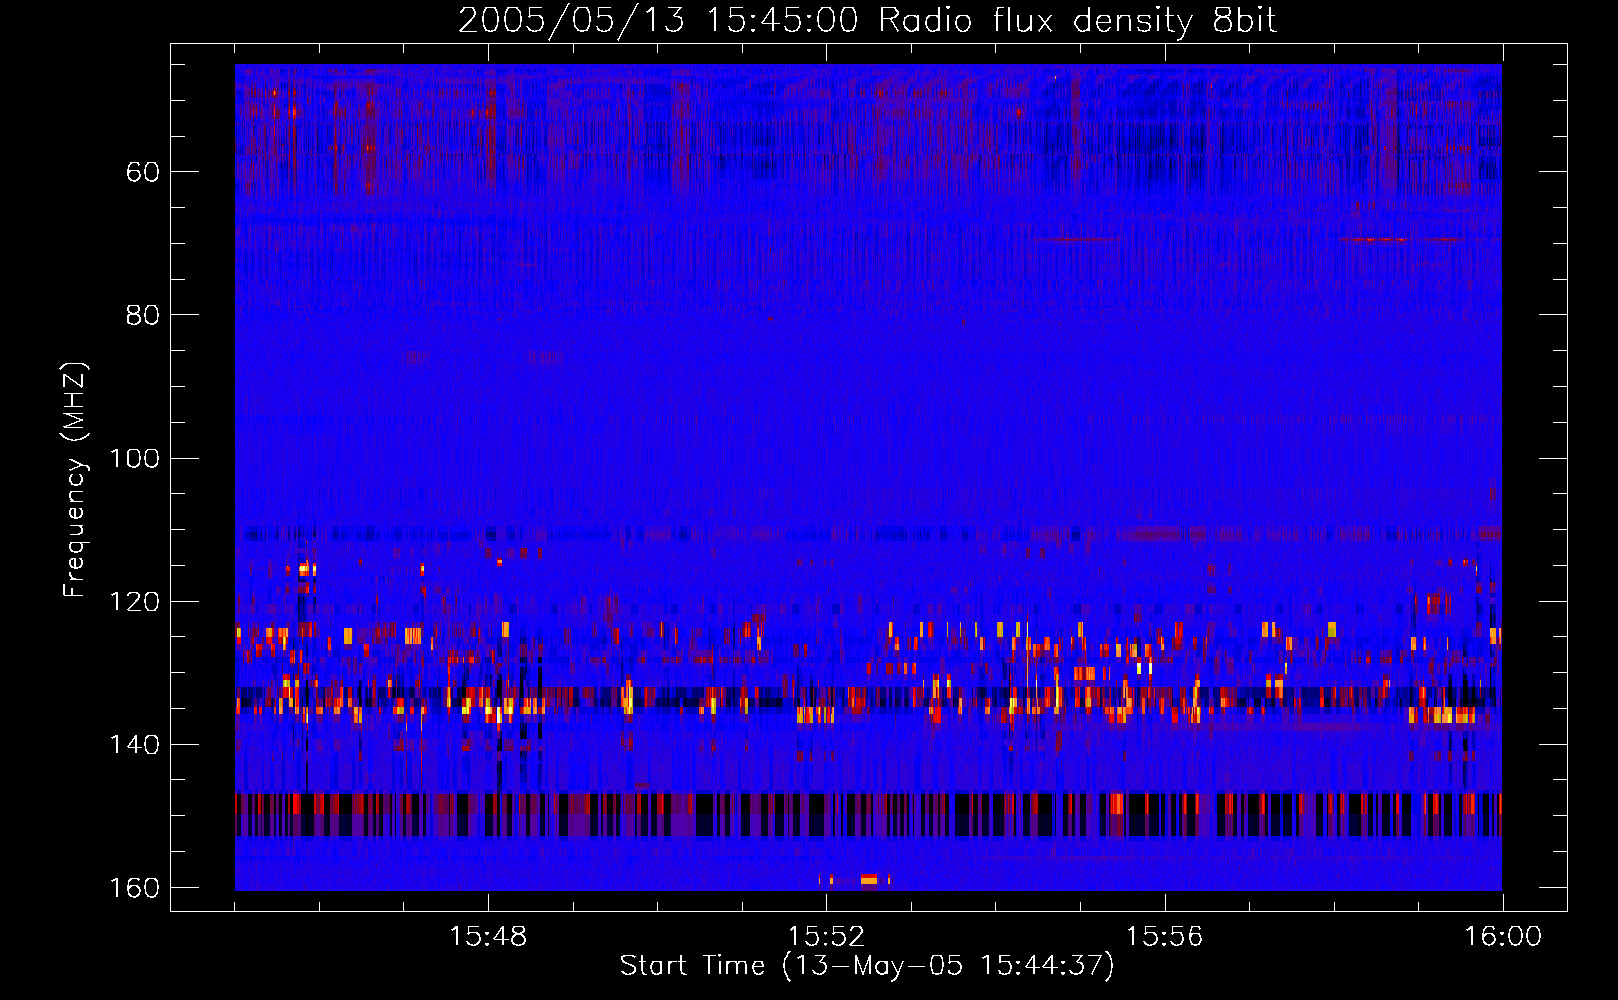This screenshot has width=1618, height=1000.
Task: Click the '60' frequency tick label
Action: (x=143, y=172)
